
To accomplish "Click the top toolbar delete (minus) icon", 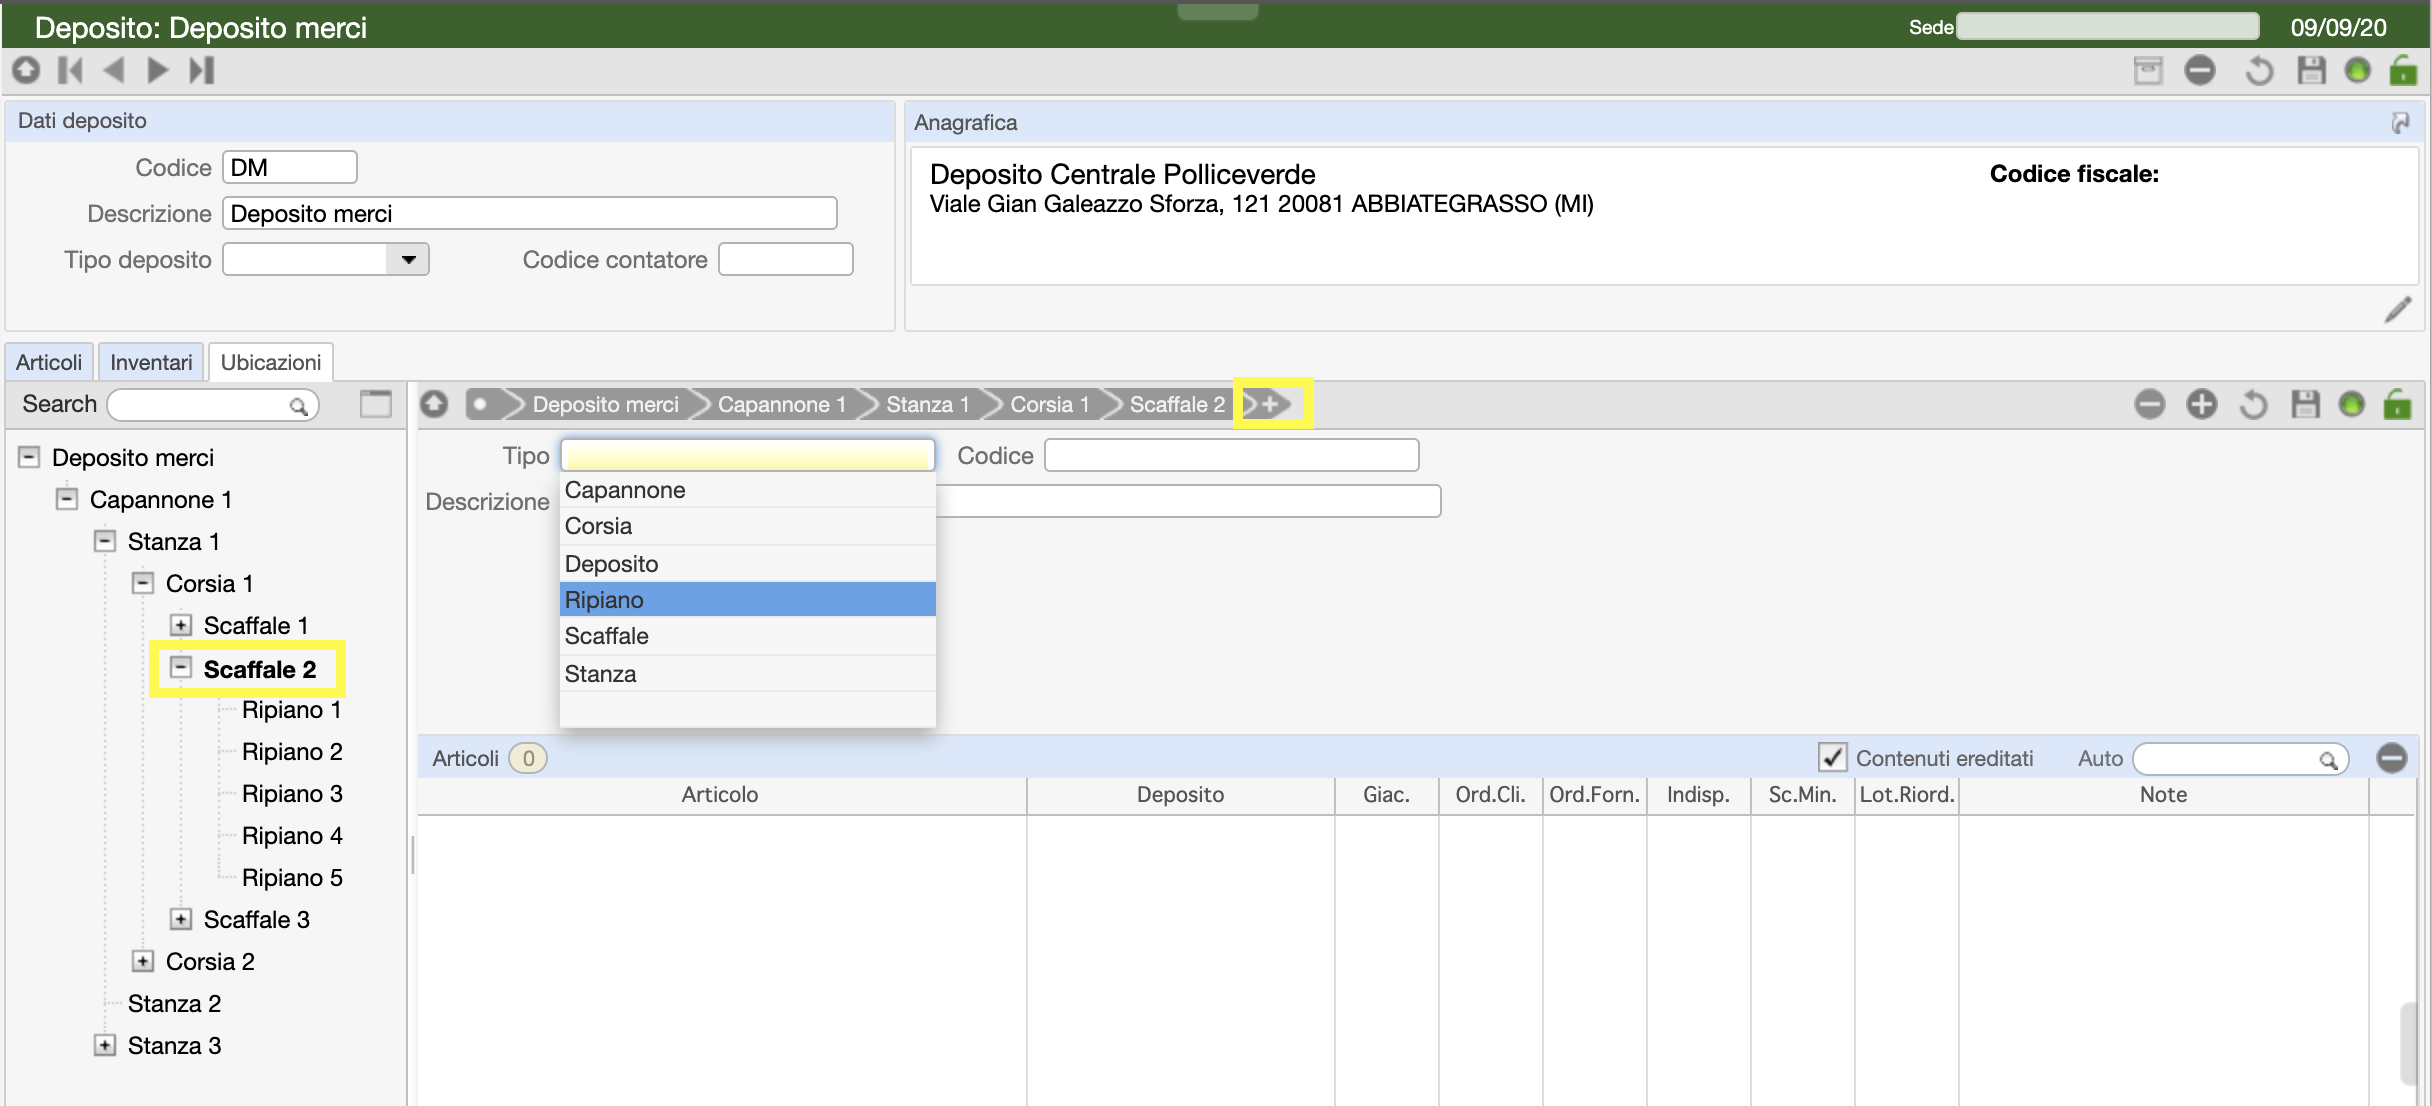I will tap(2200, 70).
